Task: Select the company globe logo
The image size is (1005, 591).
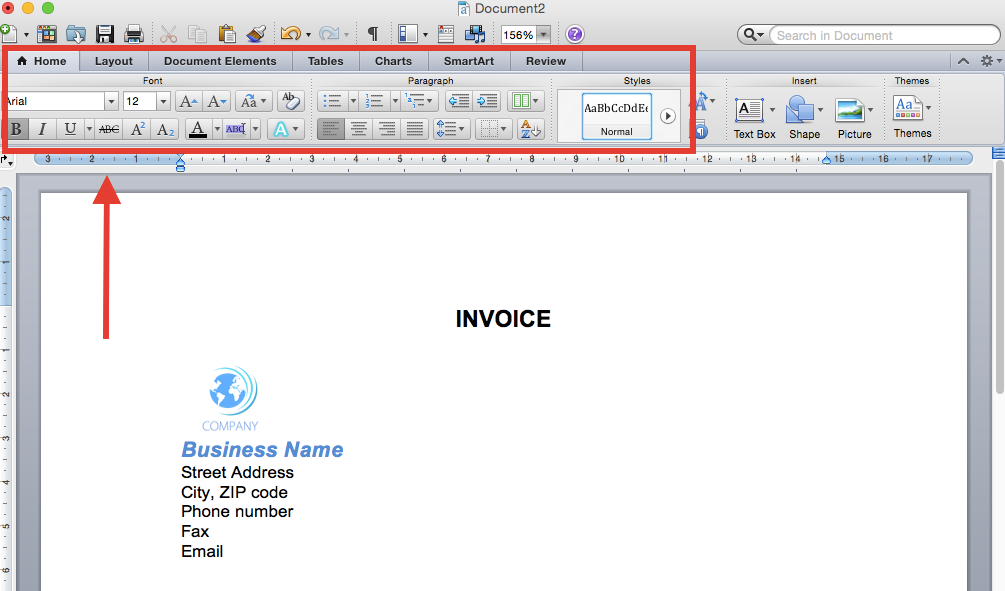Action: pos(231,398)
